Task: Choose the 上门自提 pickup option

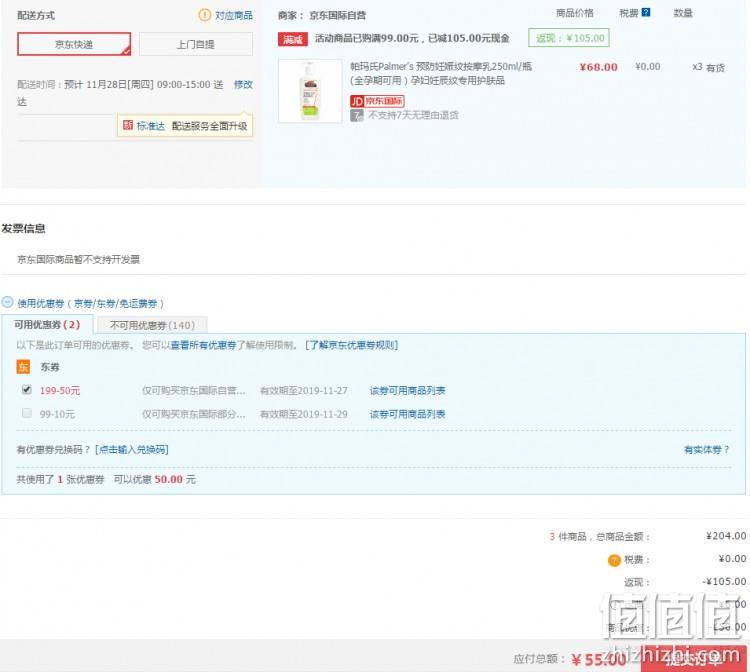Action: click(x=196, y=44)
